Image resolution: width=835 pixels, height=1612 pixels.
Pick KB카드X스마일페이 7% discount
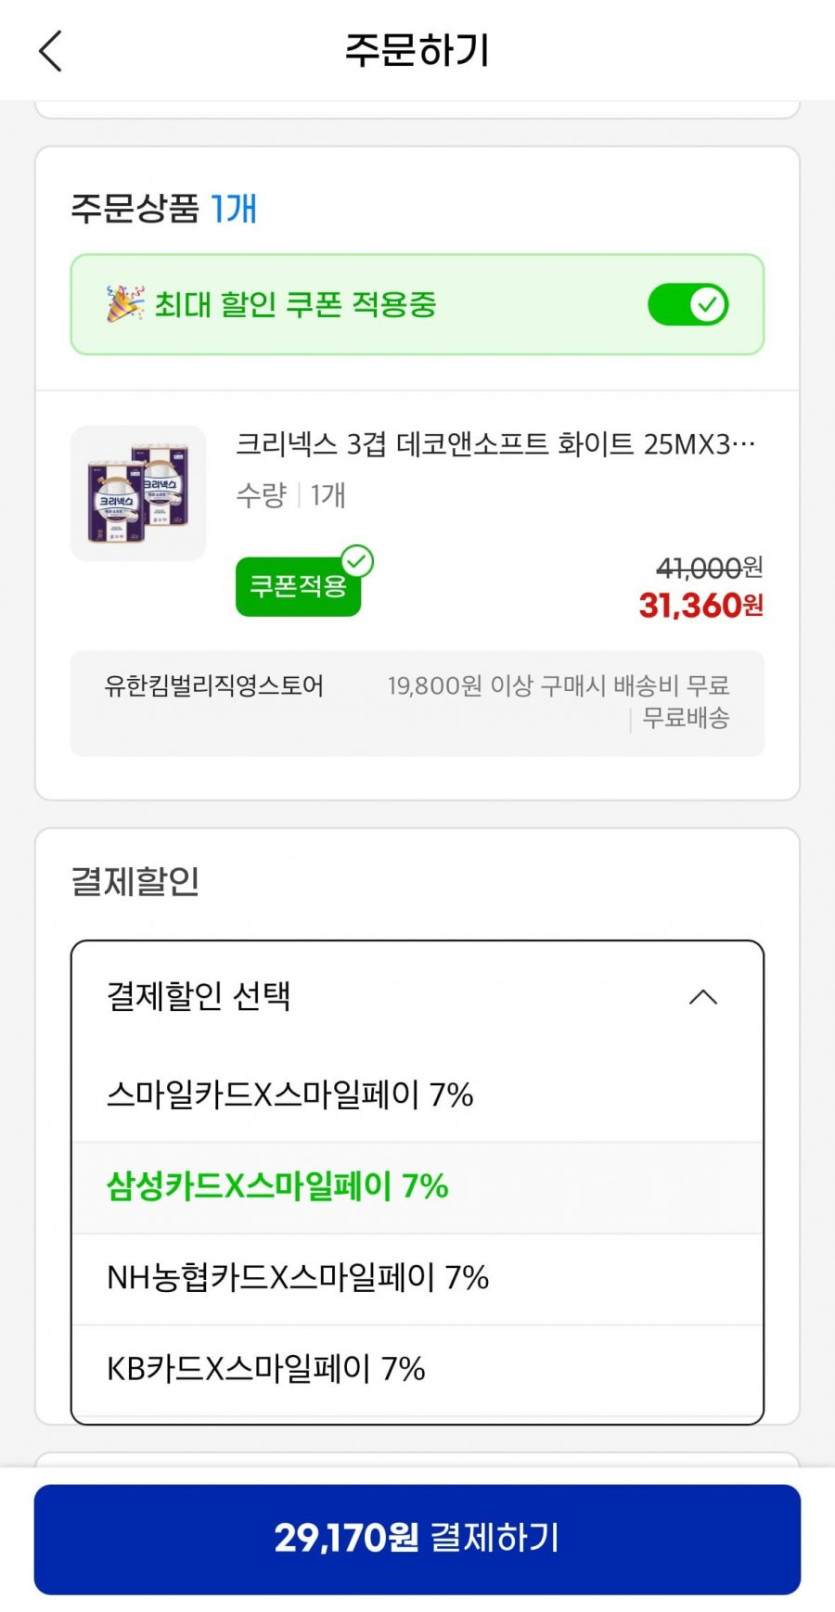[x=266, y=1369]
